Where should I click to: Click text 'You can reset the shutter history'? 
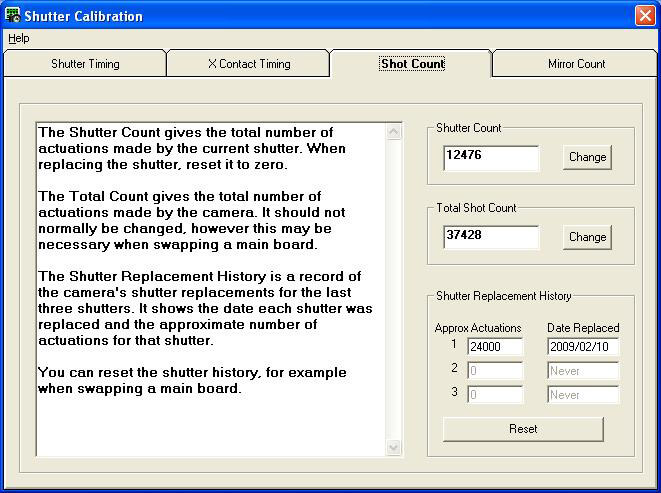pyautogui.click(x=150, y=373)
